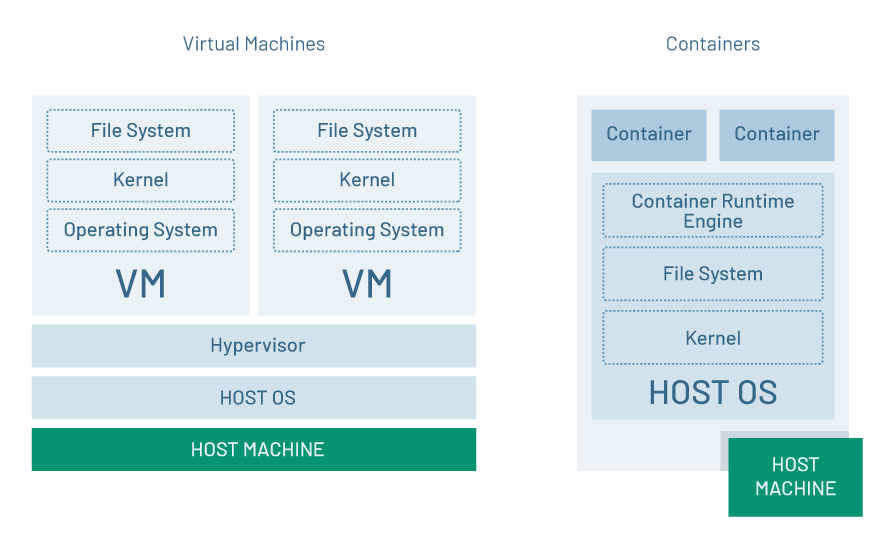The width and height of the screenshot is (888, 555).
Task: Select the Kernel box in the left VM
Action: coord(140,180)
